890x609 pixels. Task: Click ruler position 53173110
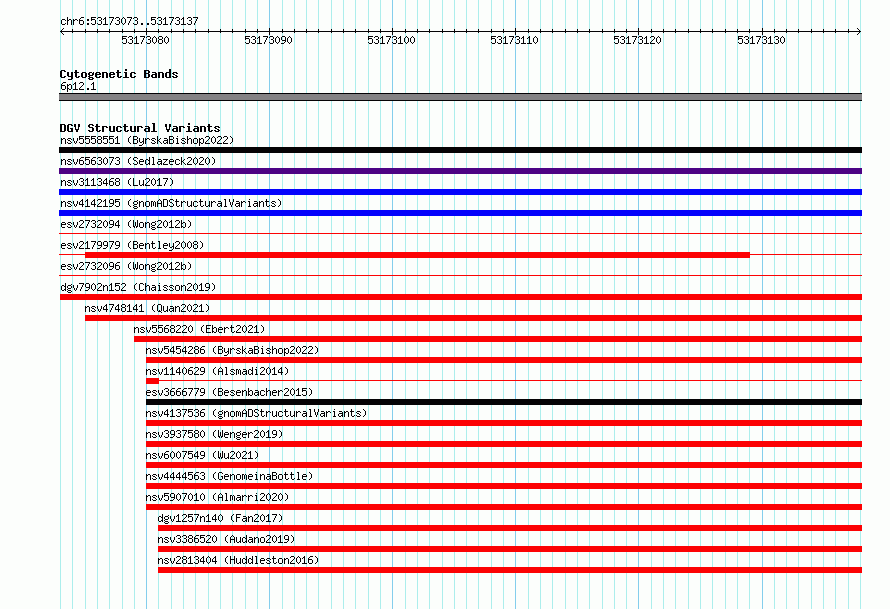click(x=515, y=40)
